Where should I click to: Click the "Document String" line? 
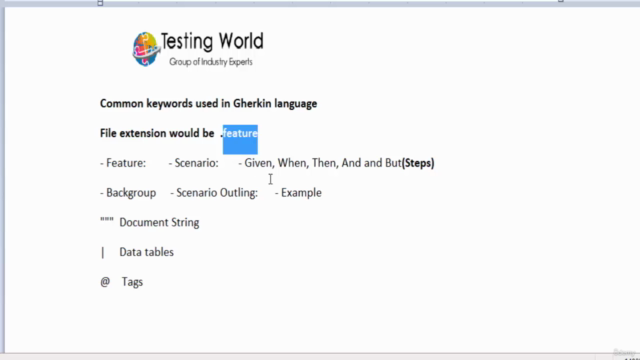click(159, 222)
